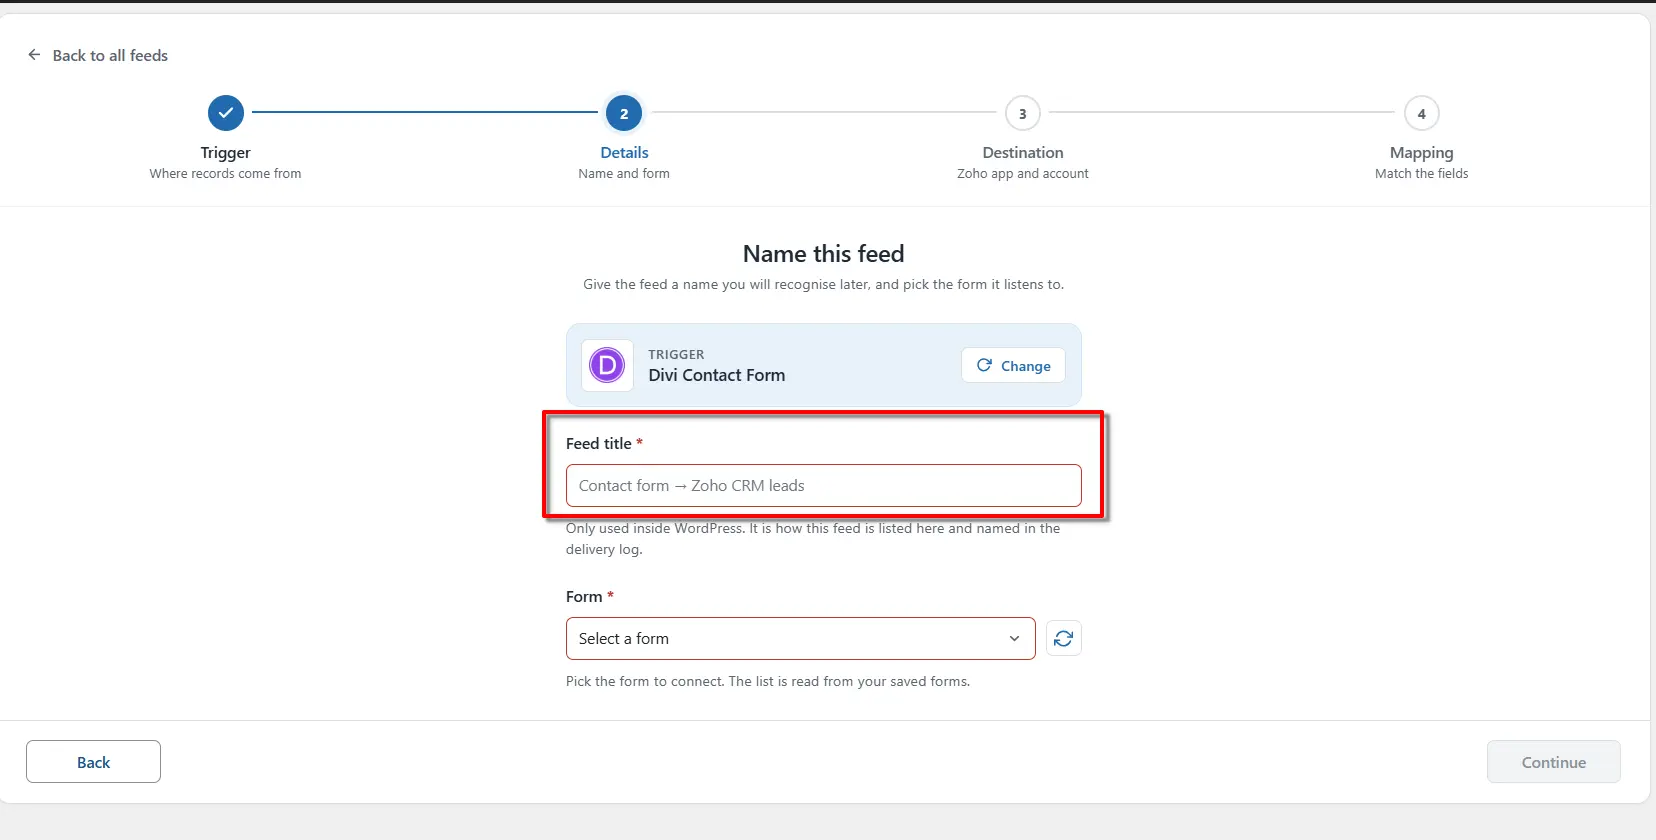Click the Name this feed heading
The image size is (1656, 840).
click(x=823, y=254)
